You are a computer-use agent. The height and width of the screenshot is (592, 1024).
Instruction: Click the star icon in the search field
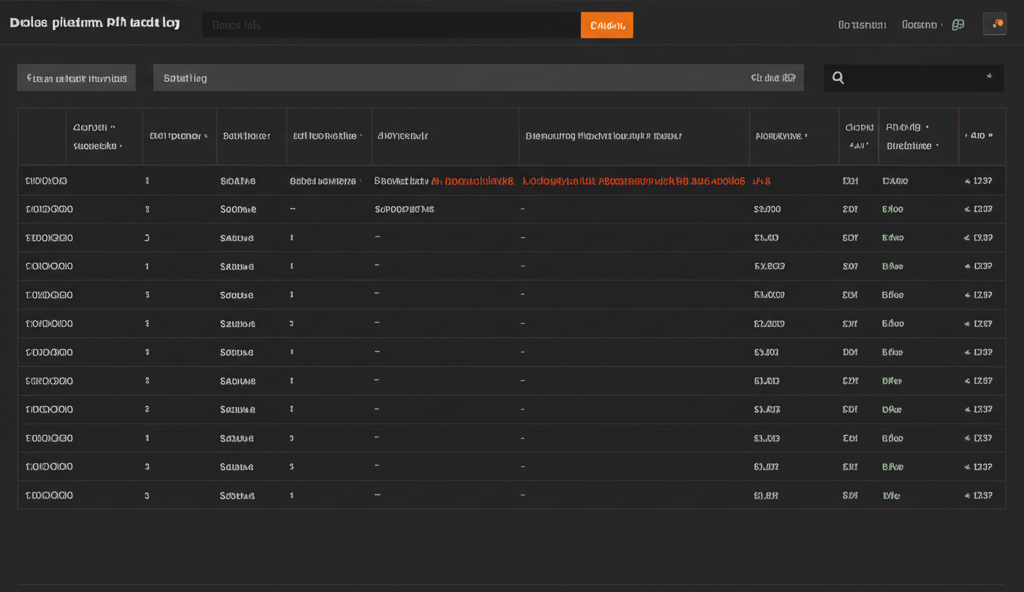(x=989, y=76)
